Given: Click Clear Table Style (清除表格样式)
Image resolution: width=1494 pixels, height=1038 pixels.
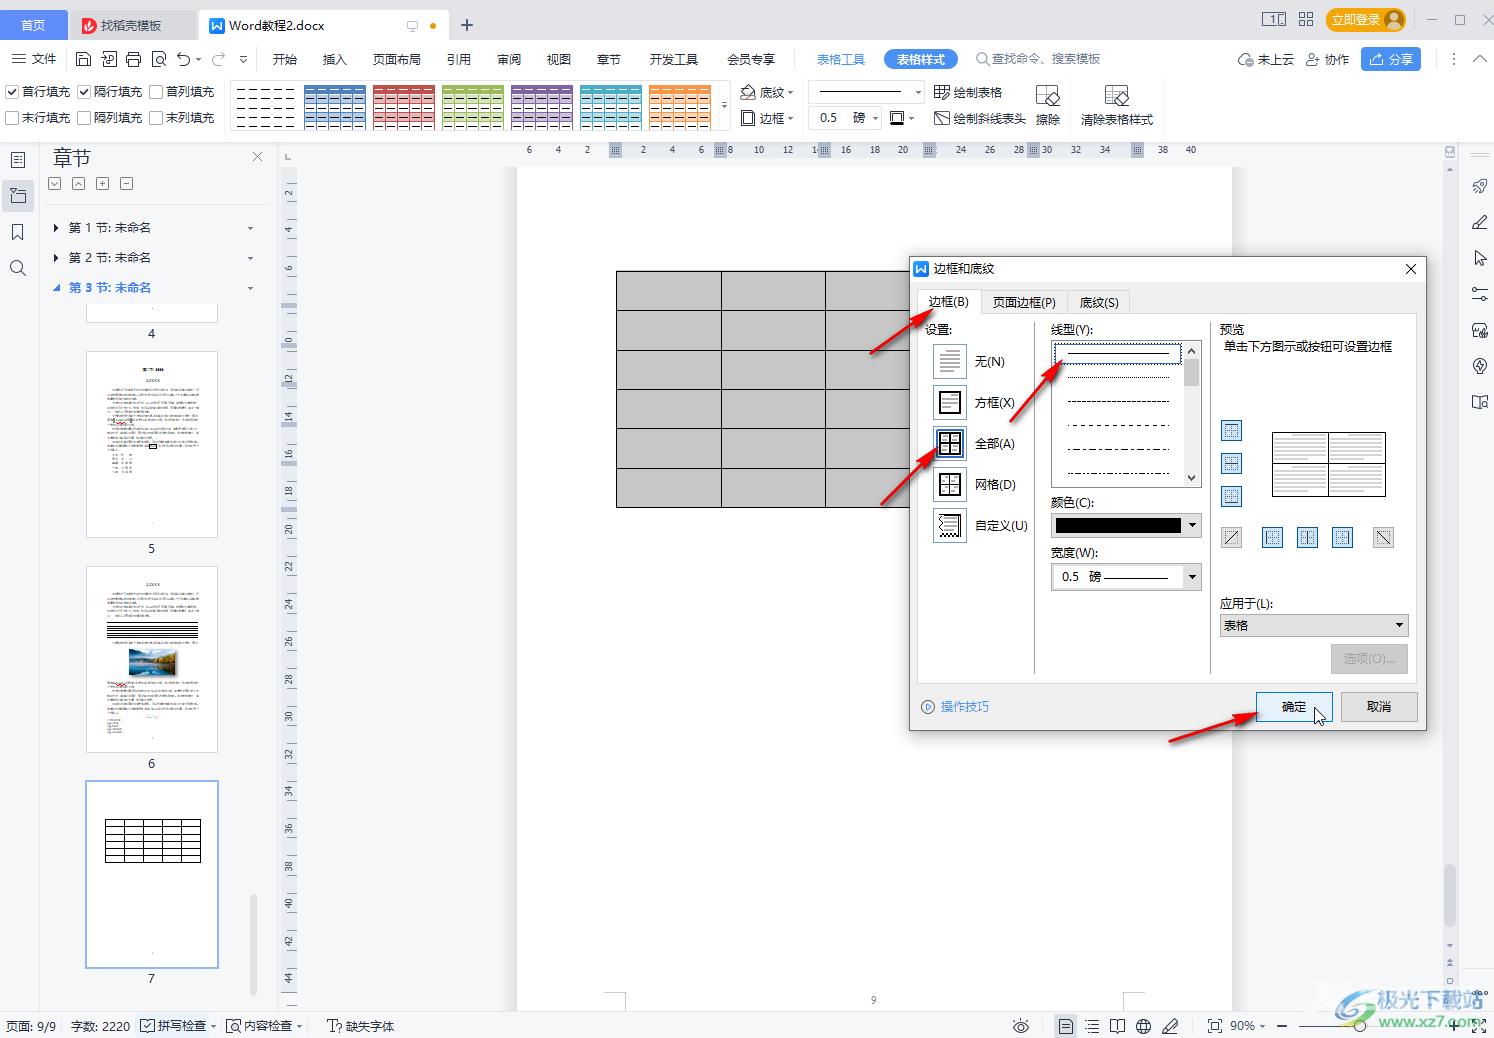Looking at the screenshot, I should pos(1117,105).
